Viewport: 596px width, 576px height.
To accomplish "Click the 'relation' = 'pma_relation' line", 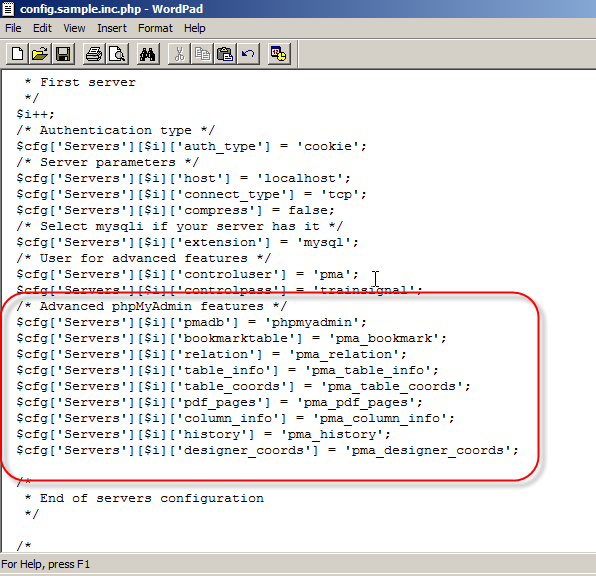I will [x=212, y=354].
